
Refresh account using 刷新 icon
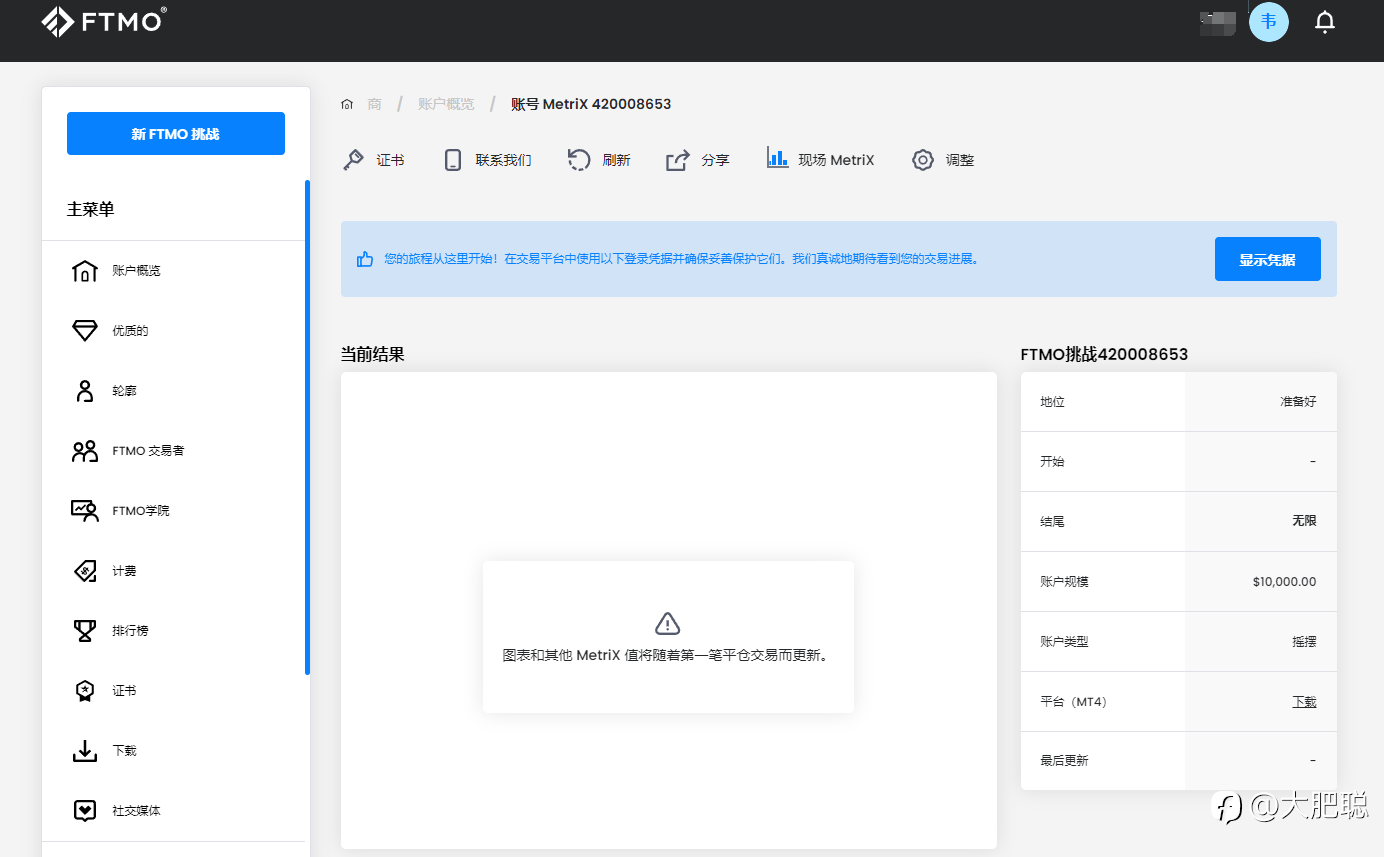click(579, 160)
